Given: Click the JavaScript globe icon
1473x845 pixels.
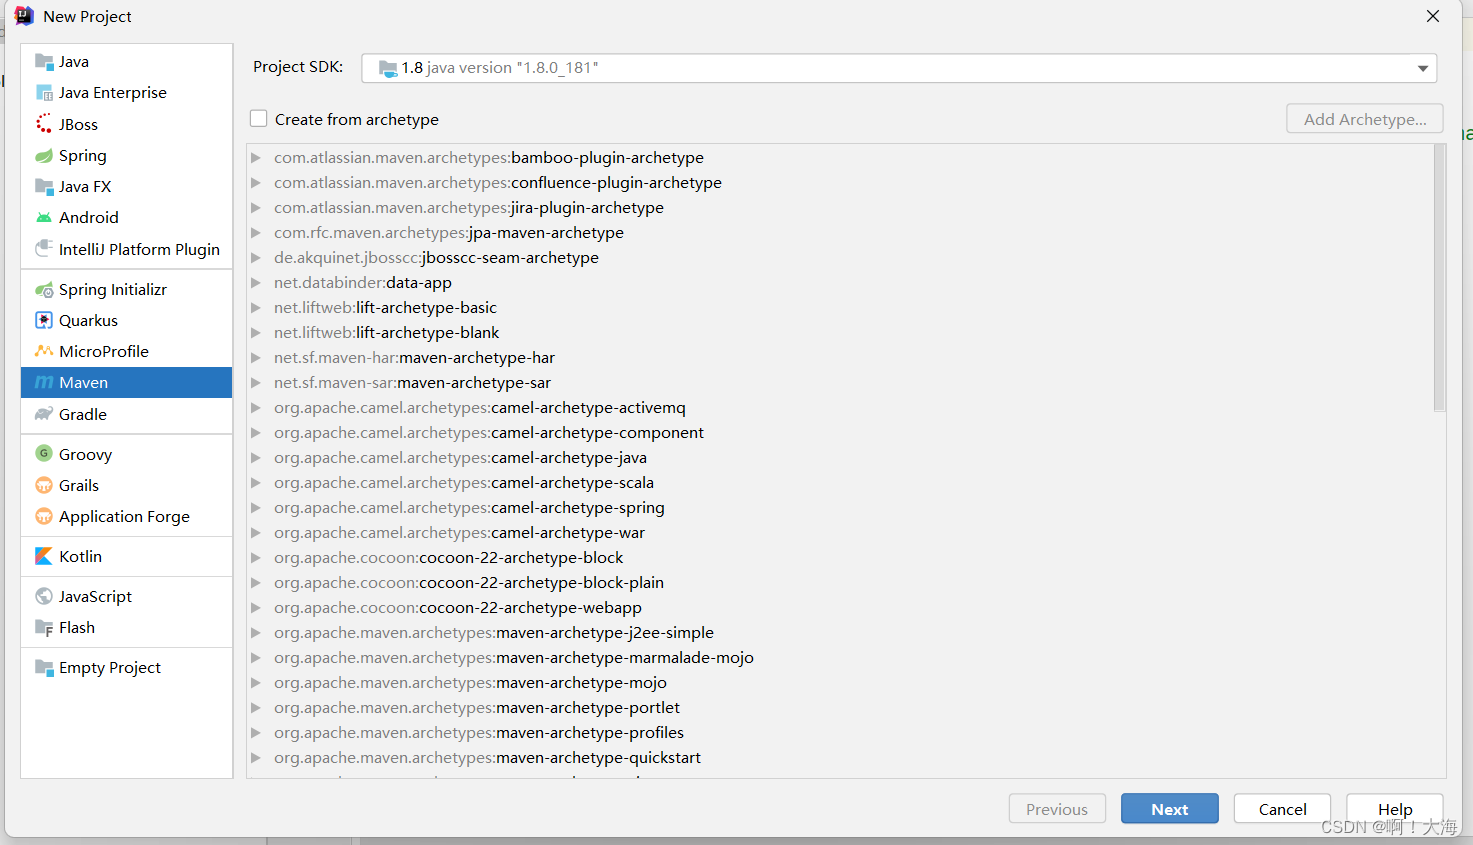Looking at the screenshot, I should click(44, 597).
